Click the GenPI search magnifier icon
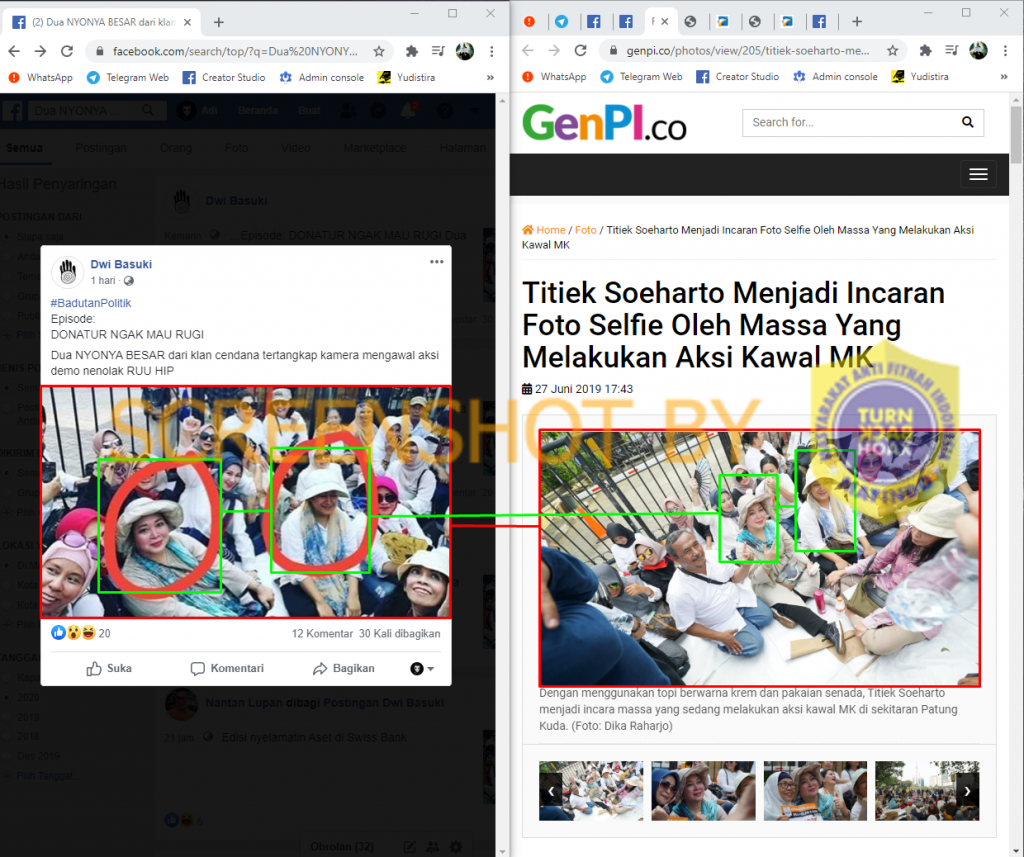Viewport: 1024px width, 857px height. (x=967, y=122)
